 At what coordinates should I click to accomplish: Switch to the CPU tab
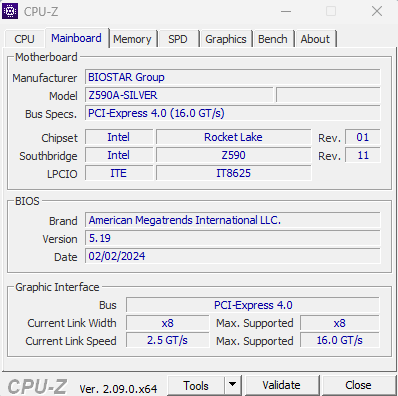point(24,39)
